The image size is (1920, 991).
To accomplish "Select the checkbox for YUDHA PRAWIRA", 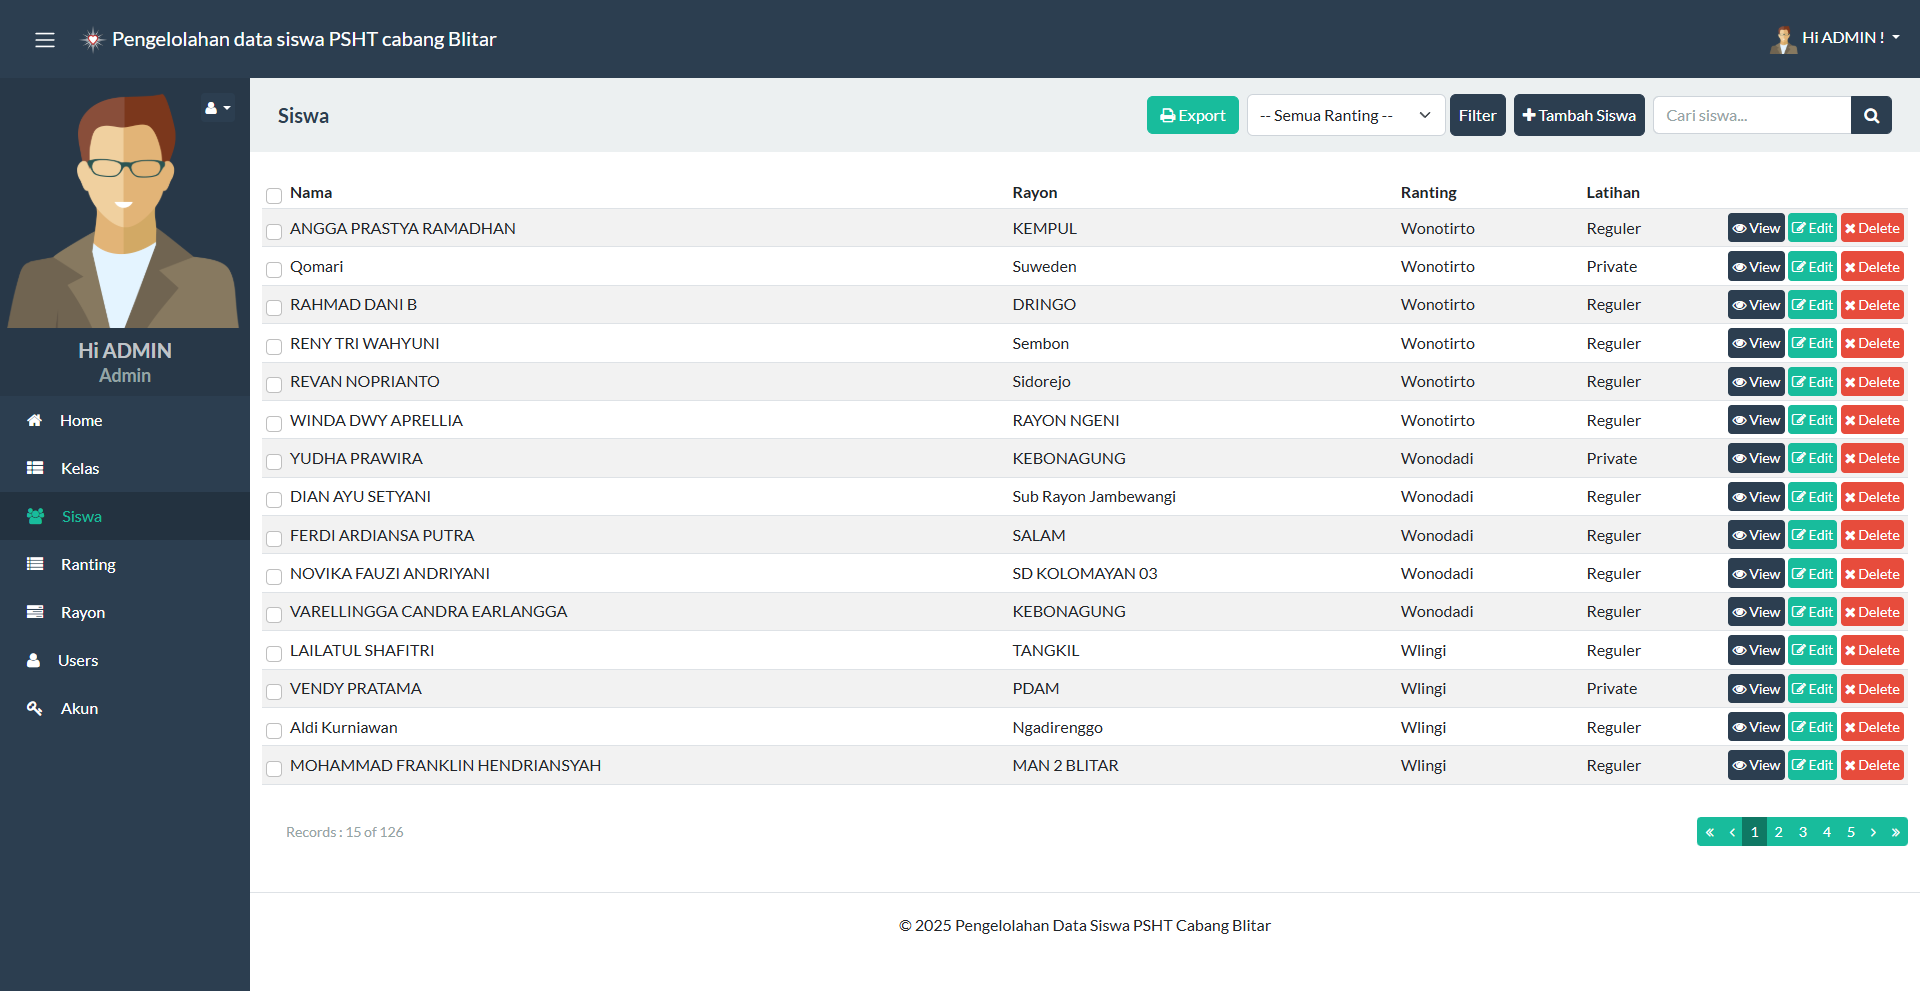I will coord(274,462).
